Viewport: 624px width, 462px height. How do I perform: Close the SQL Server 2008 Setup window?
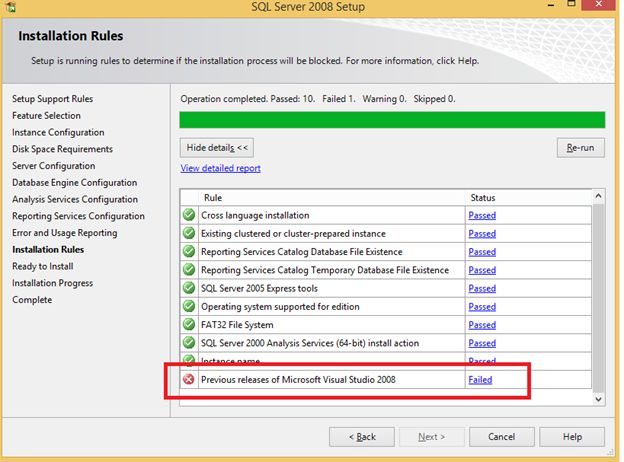(599, 4)
